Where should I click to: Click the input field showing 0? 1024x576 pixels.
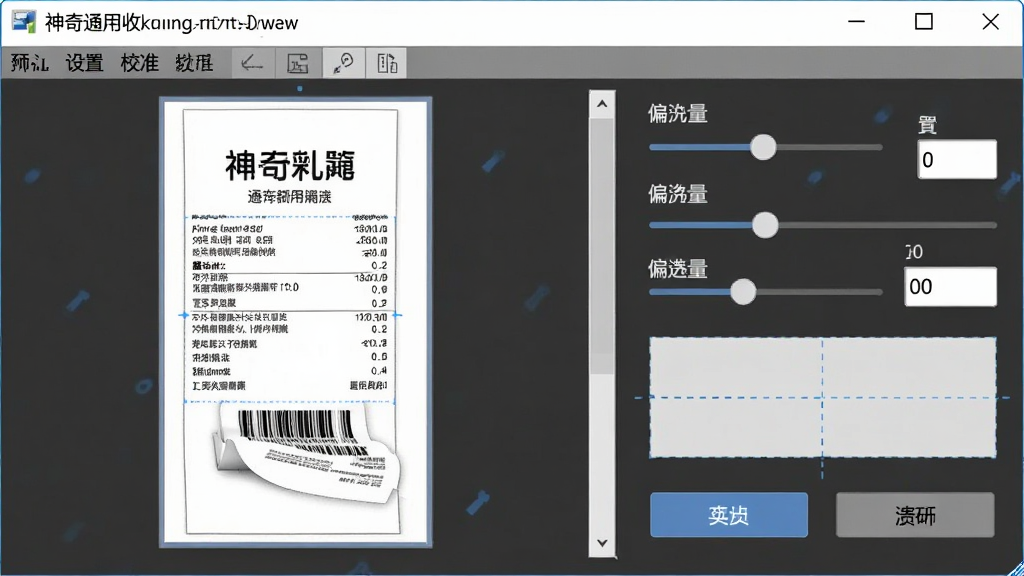coord(957,159)
